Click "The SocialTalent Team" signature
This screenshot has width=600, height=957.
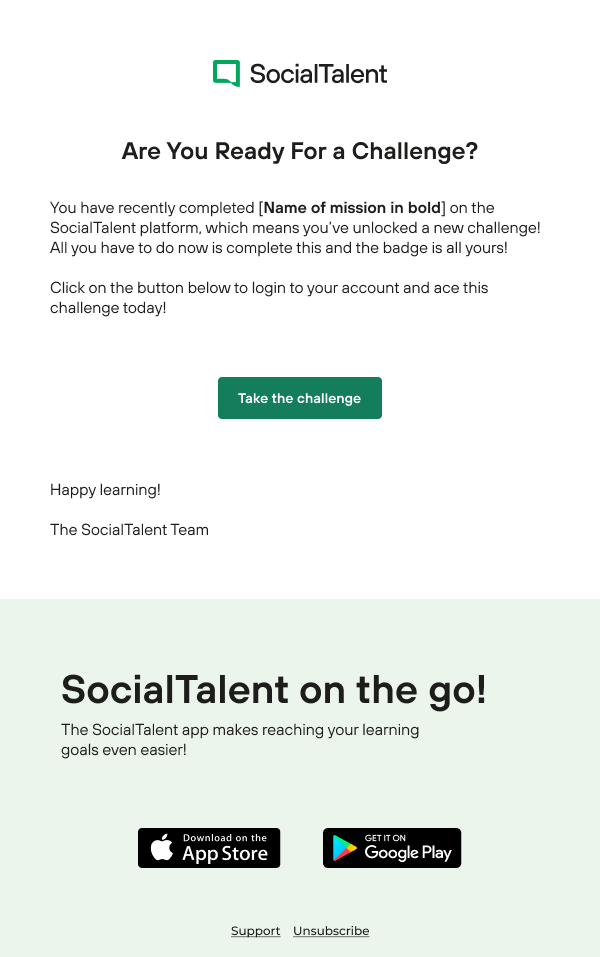click(129, 530)
